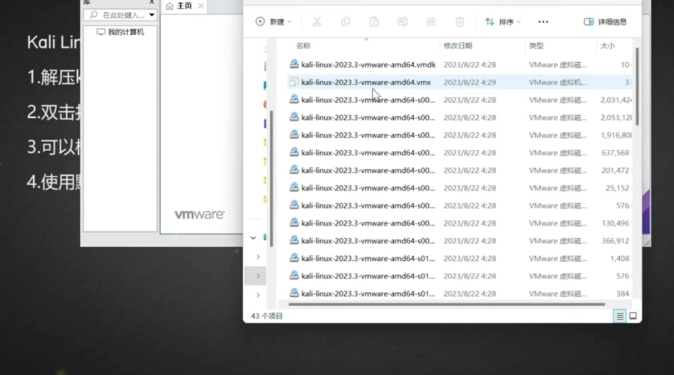Collapse the expanded navigation tree chevron
The width and height of the screenshot is (674, 375).
[253, 237]
